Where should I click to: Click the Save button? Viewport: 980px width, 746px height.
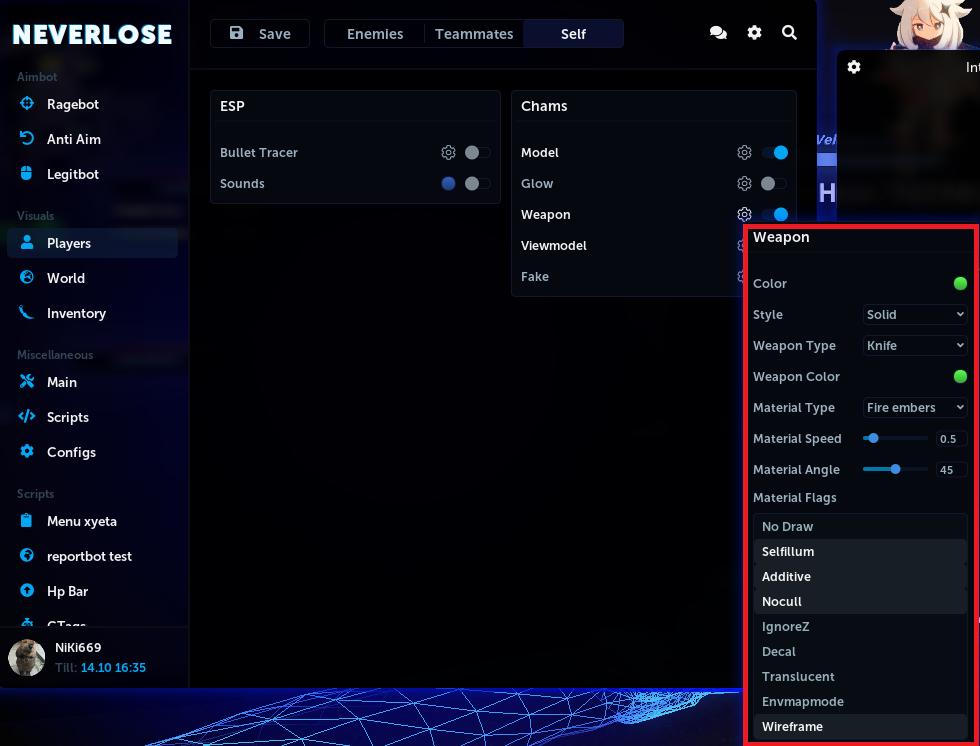[x=260, y=34]
